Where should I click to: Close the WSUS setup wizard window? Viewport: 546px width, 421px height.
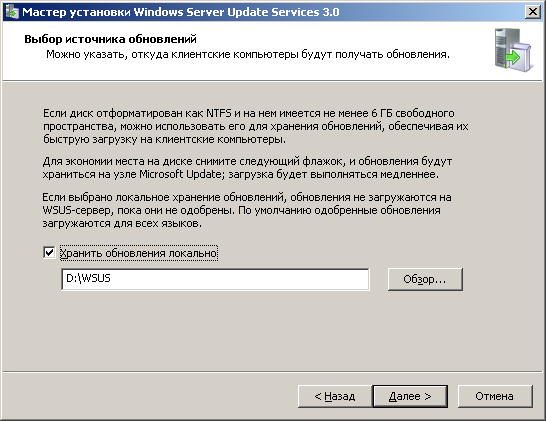point(533,12)
